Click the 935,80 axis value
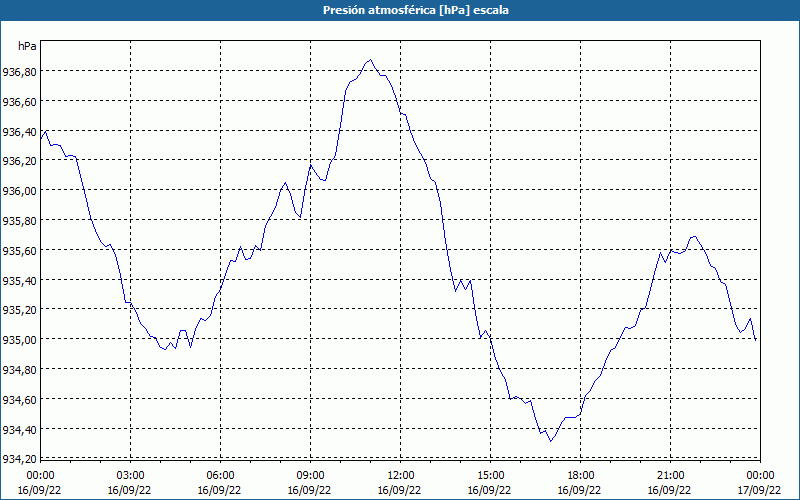Viewport: 800px width, 500px height. point(19,221)
